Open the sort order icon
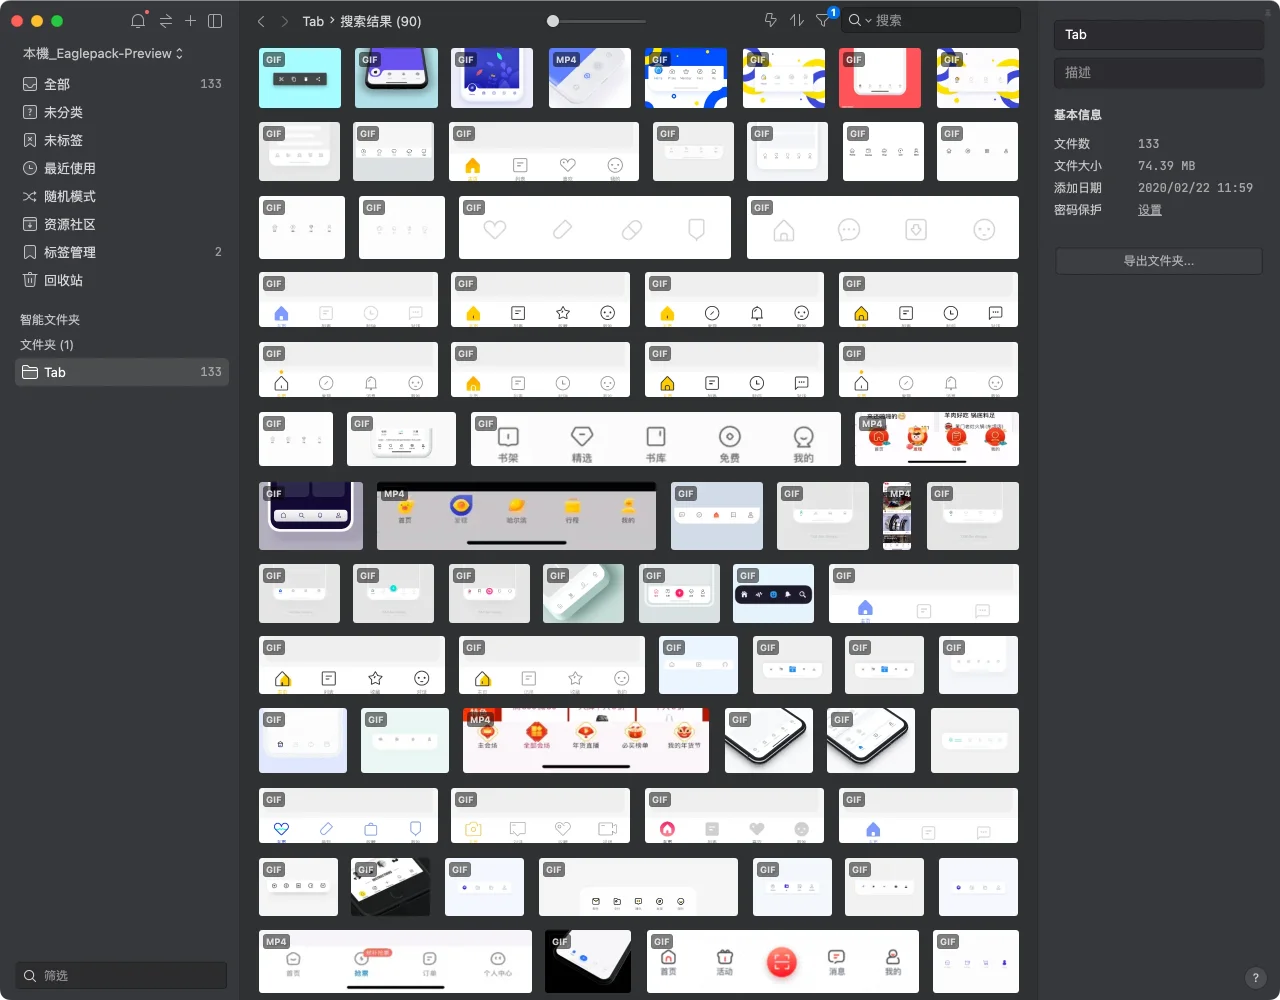This screenshot has height=1000, width=1280. (797, 20)
